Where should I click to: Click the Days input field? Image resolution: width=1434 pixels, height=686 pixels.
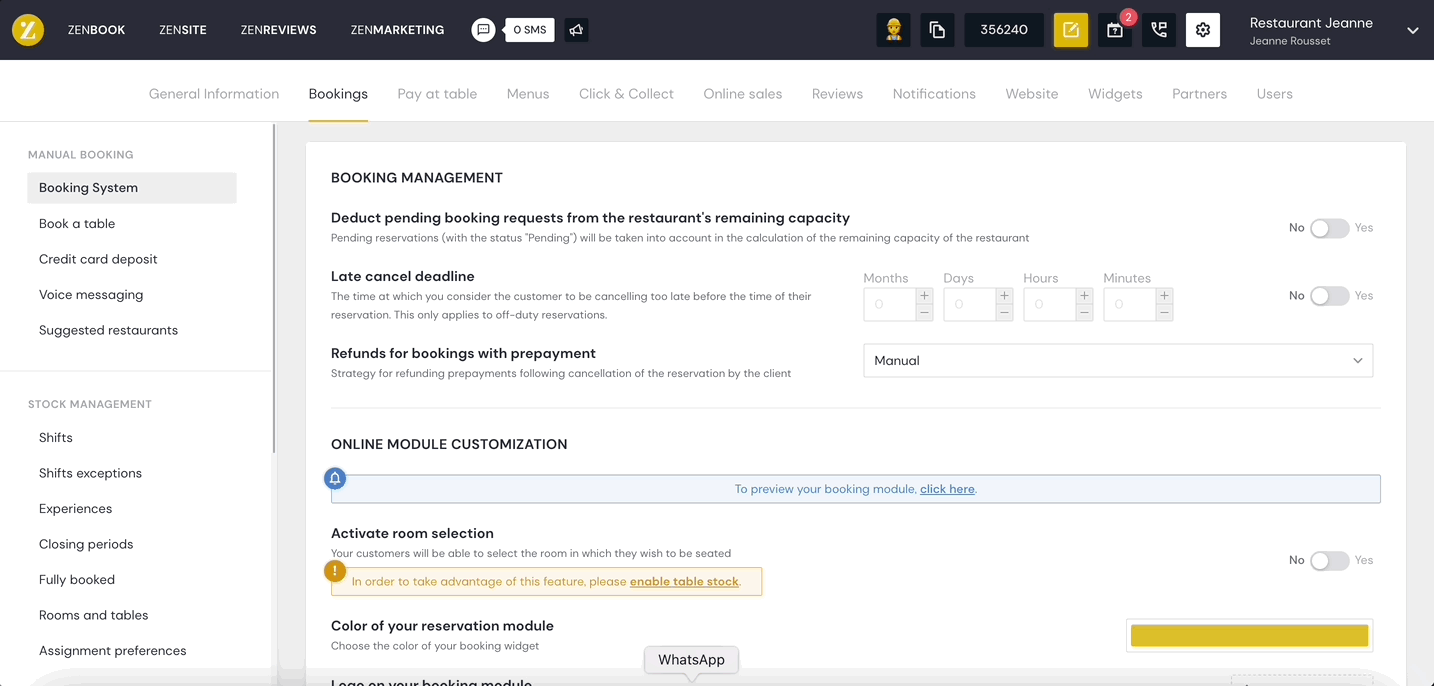click(x=970, y=304)
